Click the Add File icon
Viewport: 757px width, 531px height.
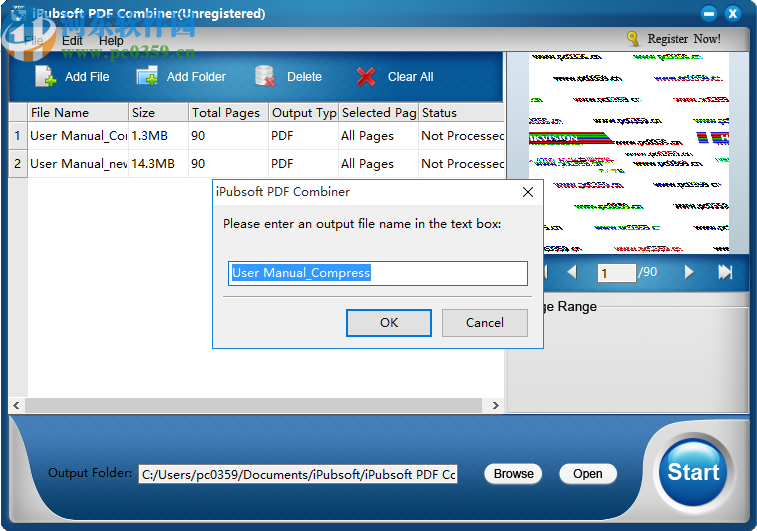coord(45,76)
